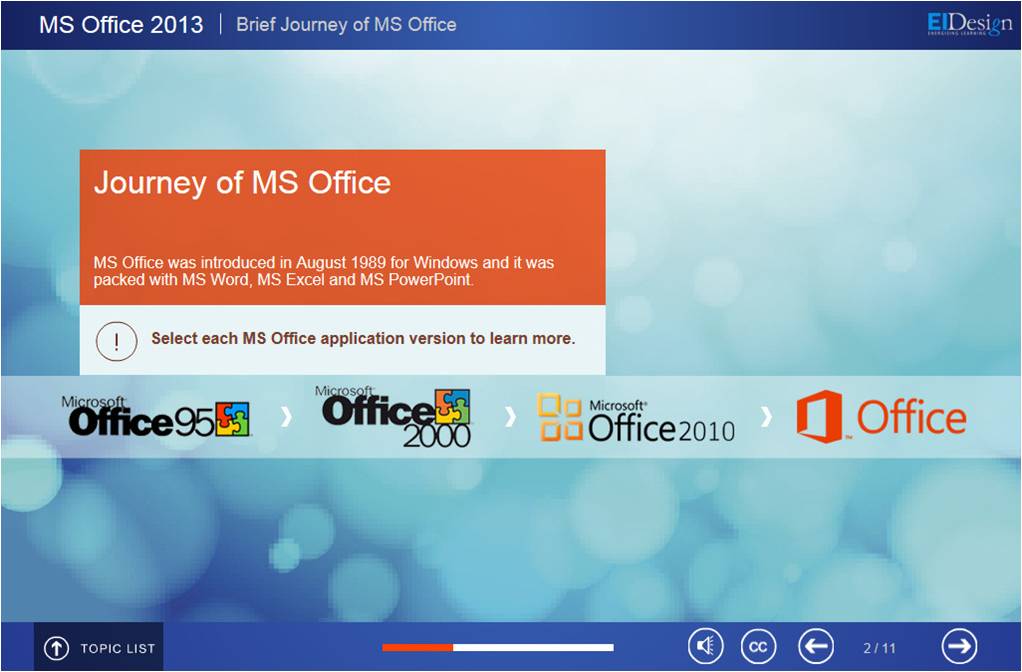This screenshot has height=672, width=1022.
Task: Select the Microsoft Office 2010 logo
Action: (x=635, y=418)
